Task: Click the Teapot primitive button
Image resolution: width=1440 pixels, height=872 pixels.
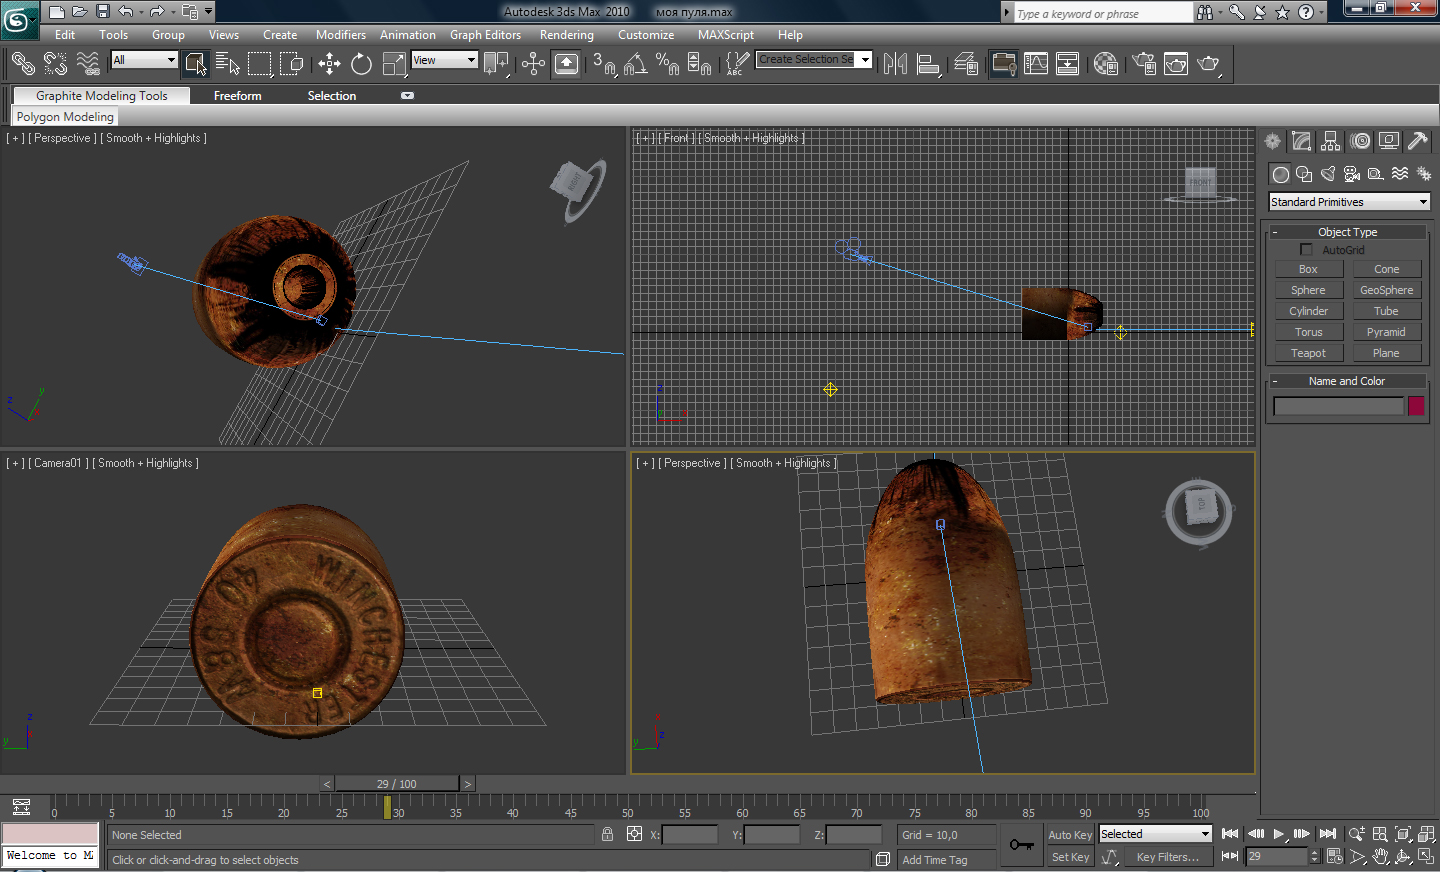Action: (x=1308, y=353)
